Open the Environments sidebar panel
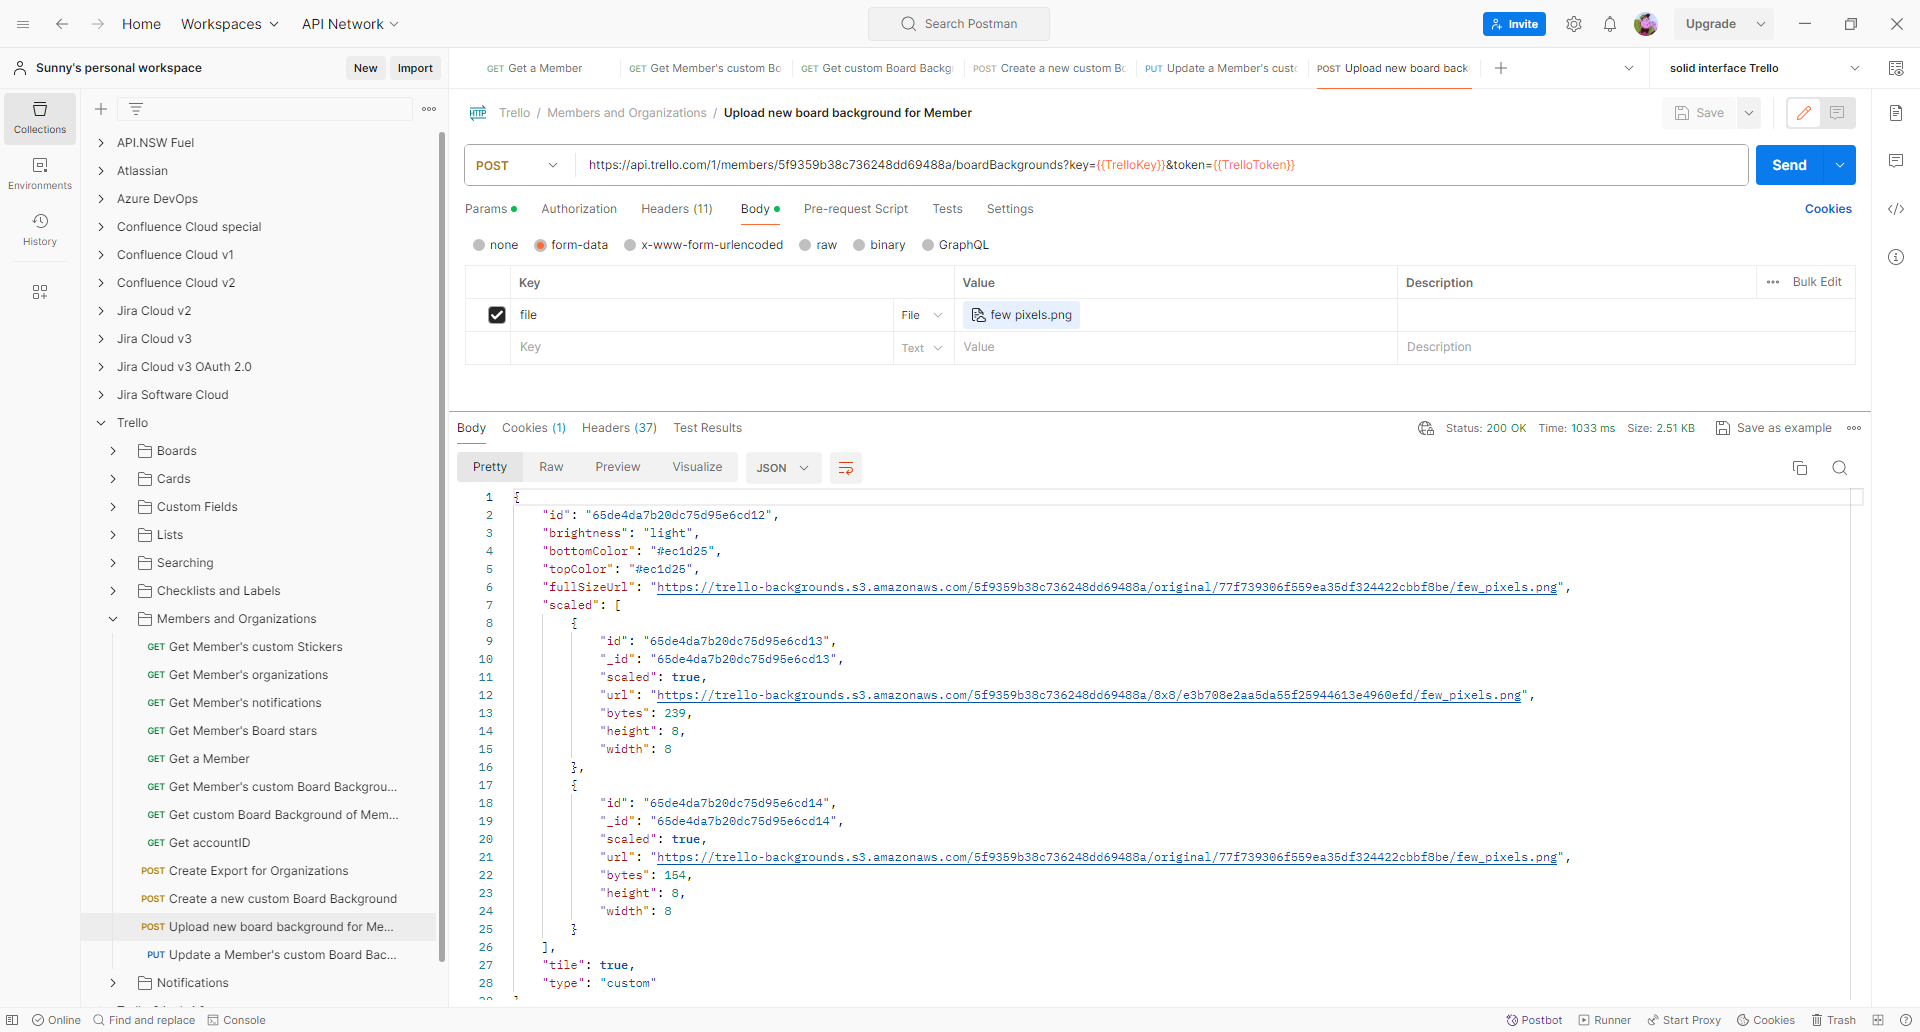 [x=40, y=174]
